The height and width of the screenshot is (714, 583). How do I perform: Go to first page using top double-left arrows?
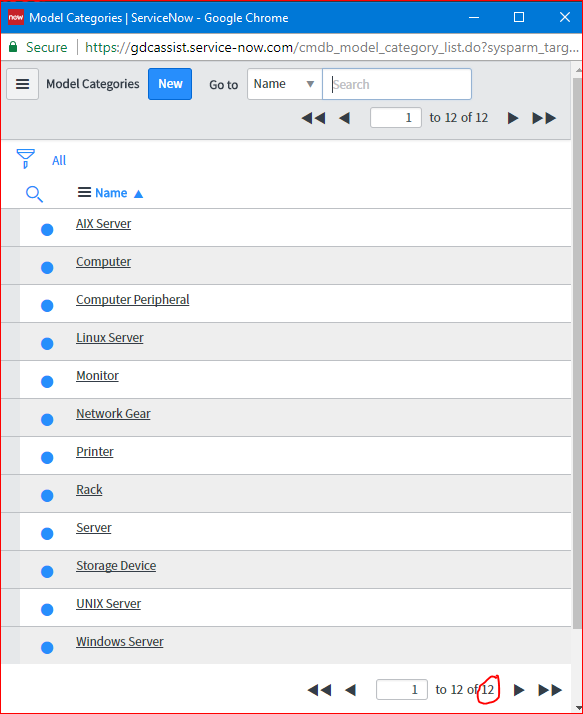(x=313, y=118)
